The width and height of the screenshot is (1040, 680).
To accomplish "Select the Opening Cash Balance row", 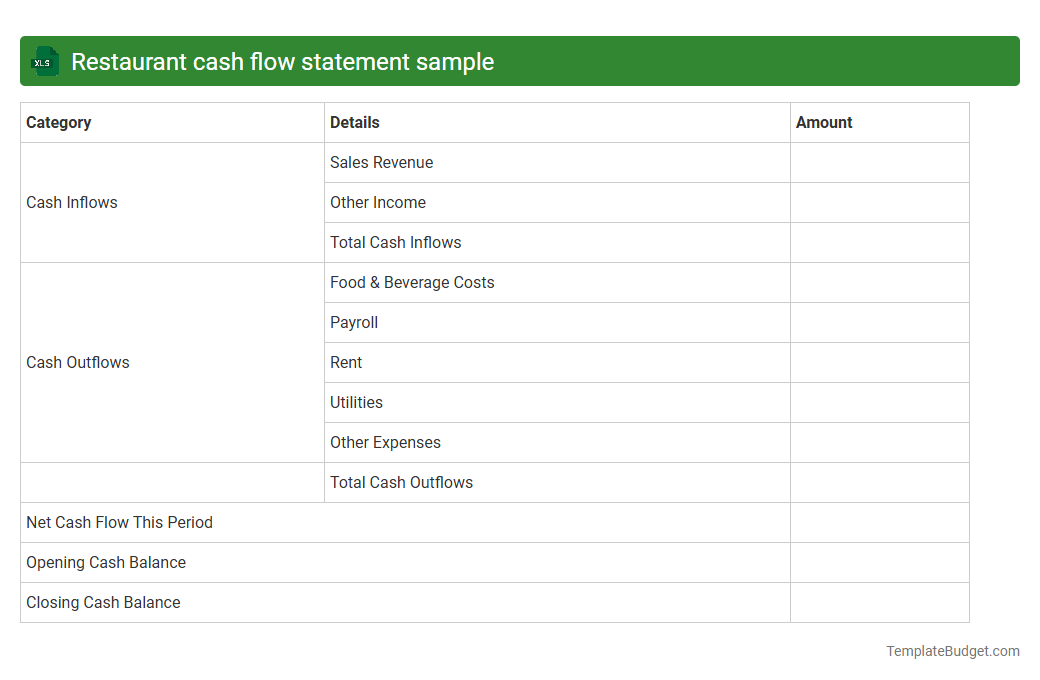I will coord(106,562).
